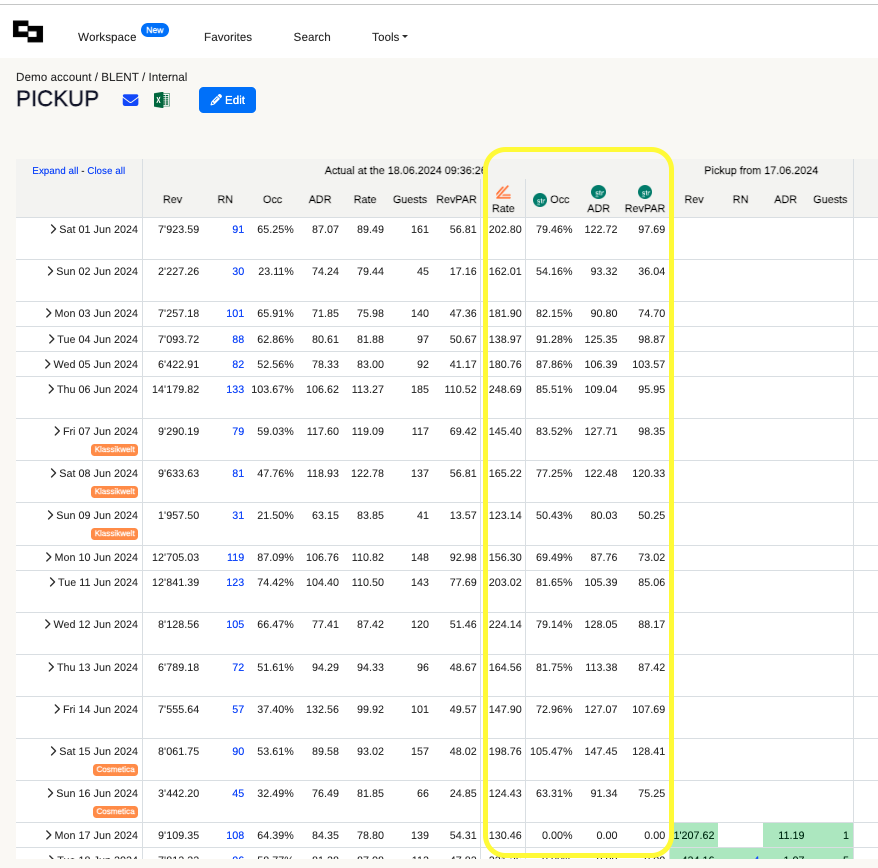Expand the Sun 16 Jun 2024 row
878x868 pixels.
point(50,793)
